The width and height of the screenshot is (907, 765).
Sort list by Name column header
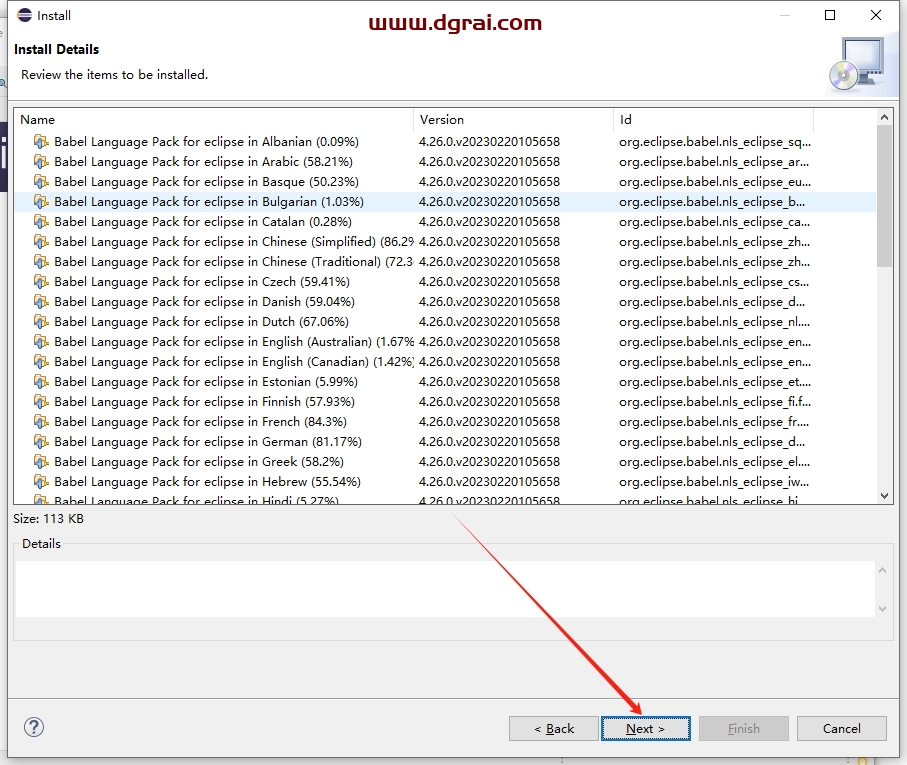[x=213, y=120]
